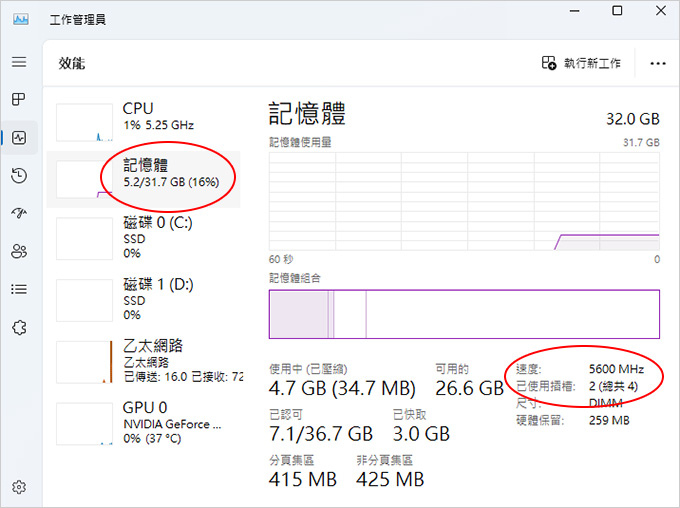Viewport: 680px width, 508px height.
Task: Click the Task Manager app icon
Action: [21, 19]
